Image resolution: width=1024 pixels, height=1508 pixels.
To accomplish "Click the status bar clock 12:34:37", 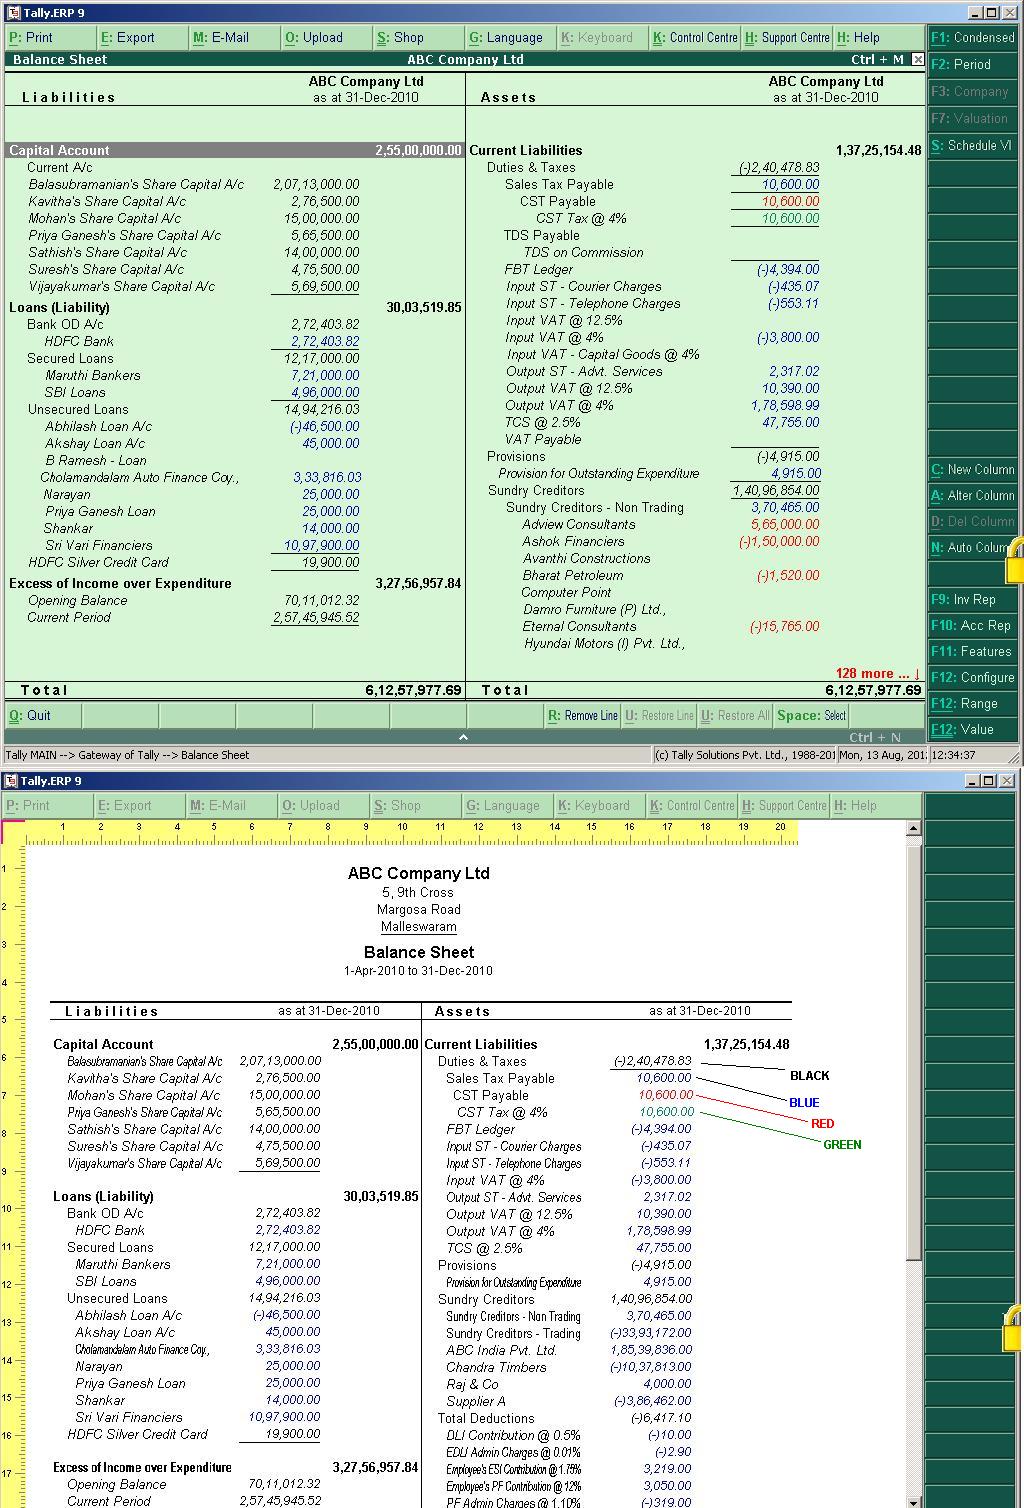I will coord(953,755).
